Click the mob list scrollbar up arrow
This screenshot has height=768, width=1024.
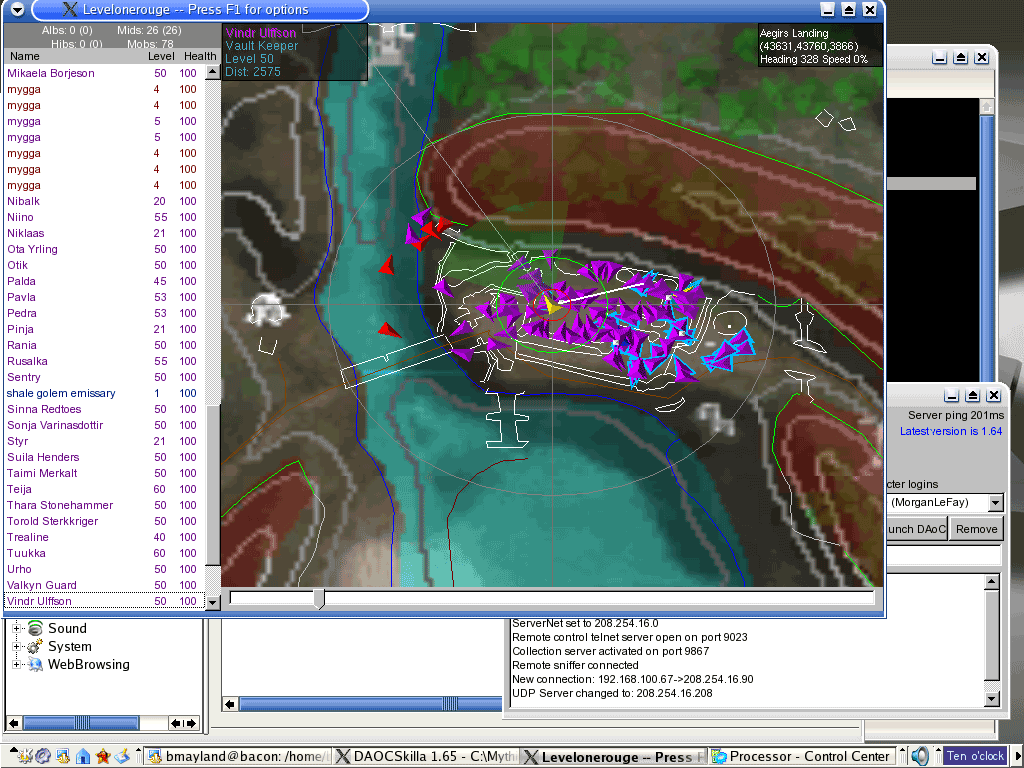tap(213, 72)
